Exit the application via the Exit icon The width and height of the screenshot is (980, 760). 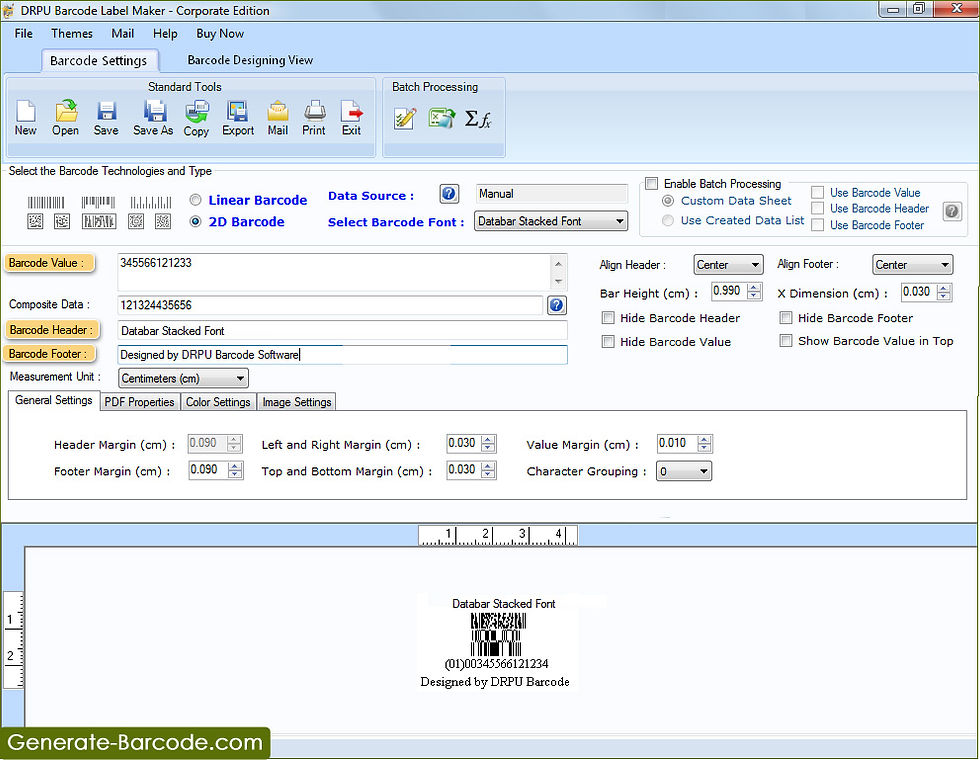click(351, 118)
